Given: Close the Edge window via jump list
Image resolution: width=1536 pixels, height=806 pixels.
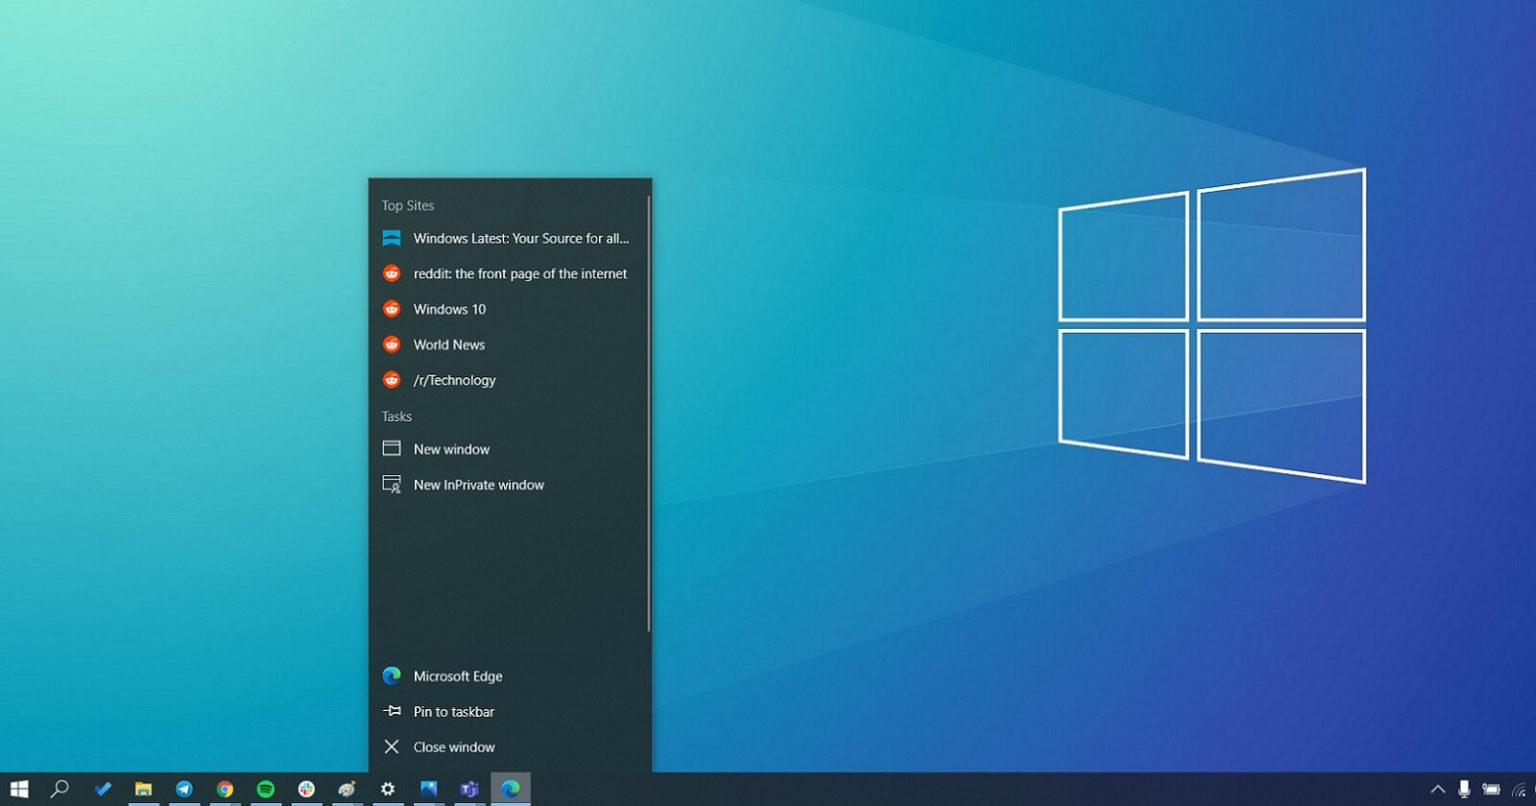Looking at the screenshot, I should (x=453, y=747).
